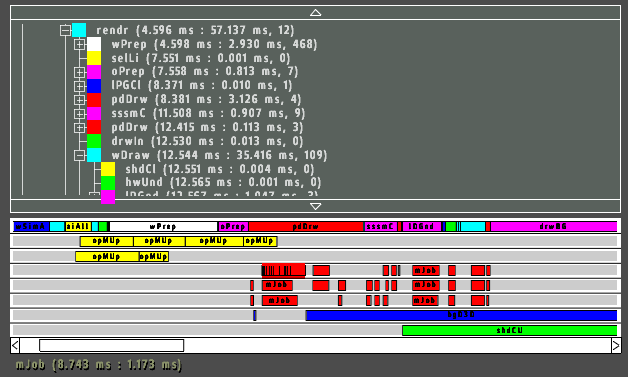Select the long red pdDrw timeline block
This screenshot has height=377, width=628.
pos(306,226)
